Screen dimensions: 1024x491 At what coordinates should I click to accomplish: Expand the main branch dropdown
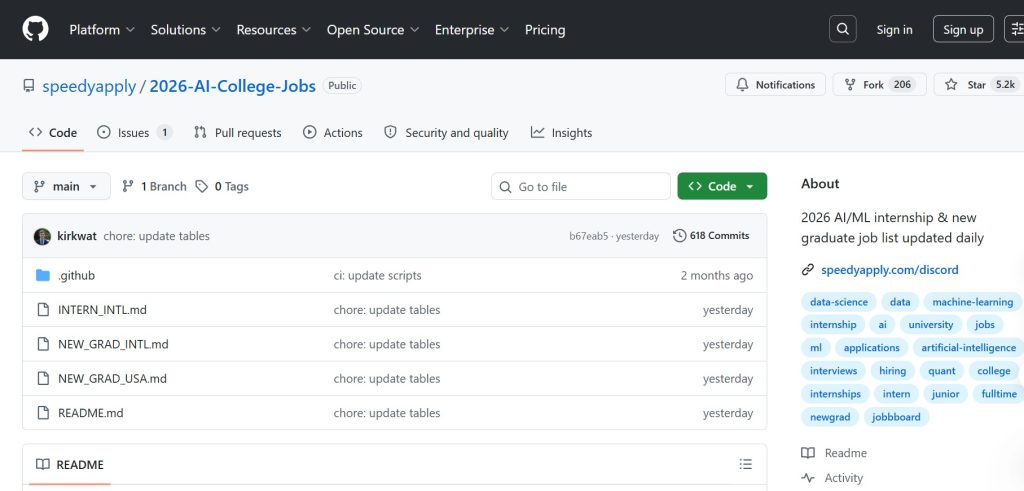66,186
